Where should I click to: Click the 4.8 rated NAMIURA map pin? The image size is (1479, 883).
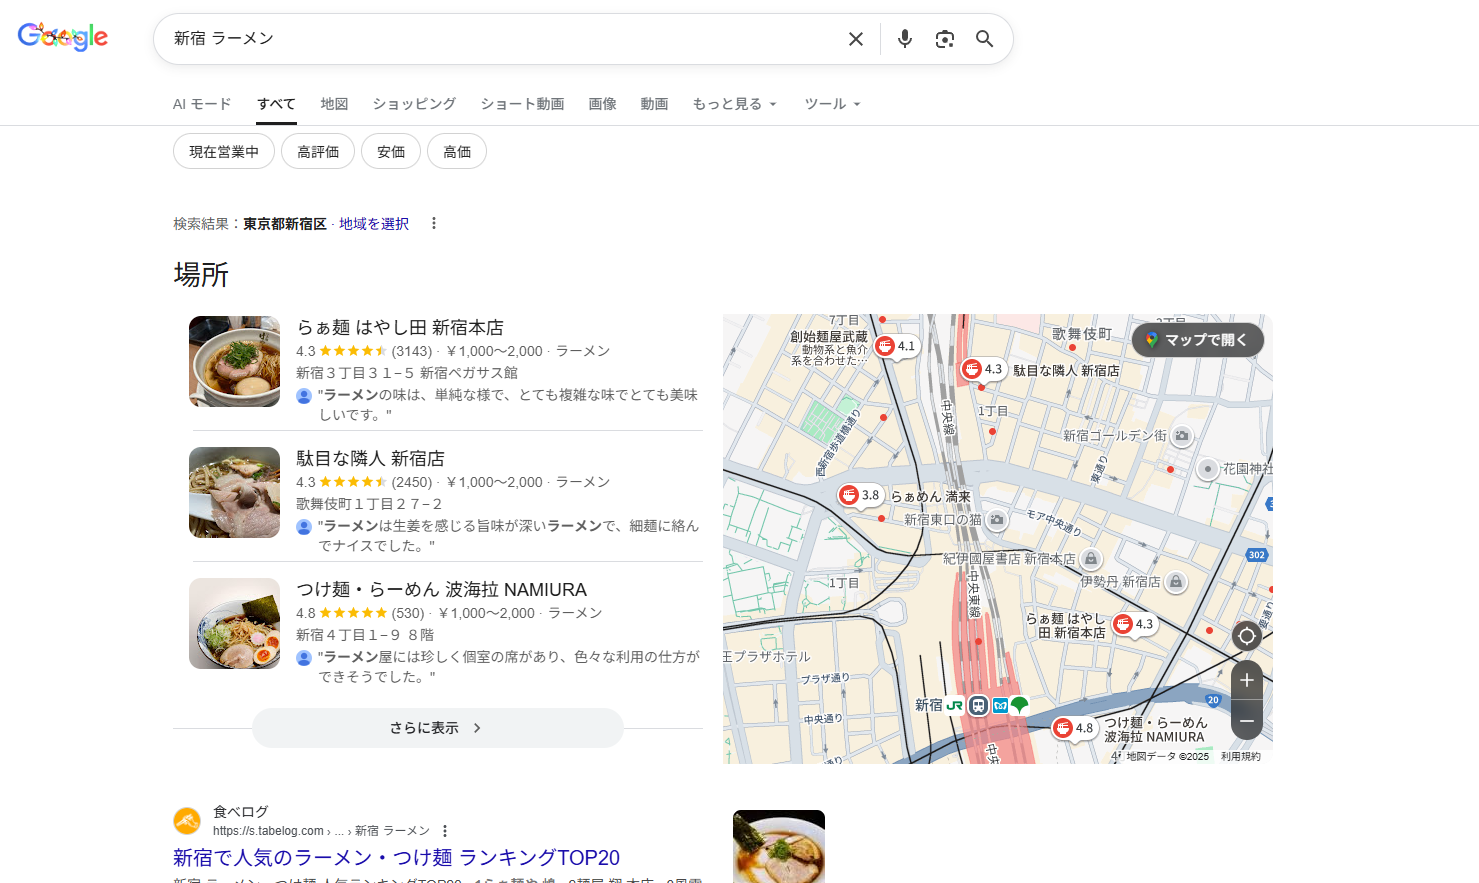coord(1065,728)
